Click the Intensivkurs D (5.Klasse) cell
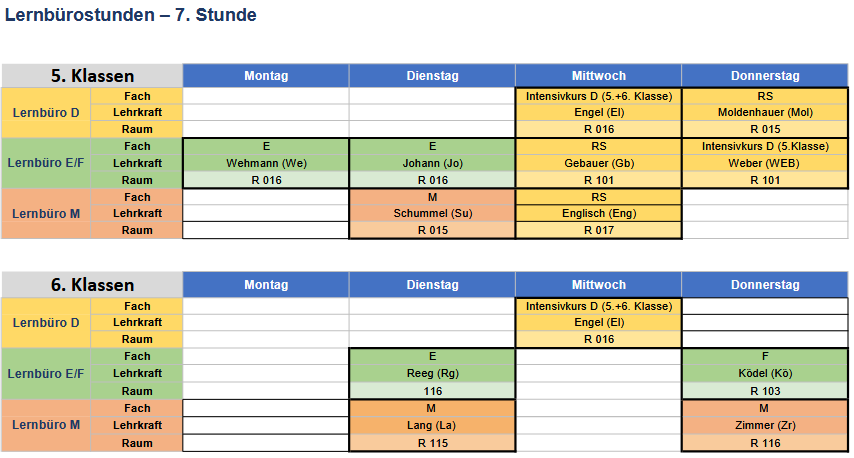 765,146
